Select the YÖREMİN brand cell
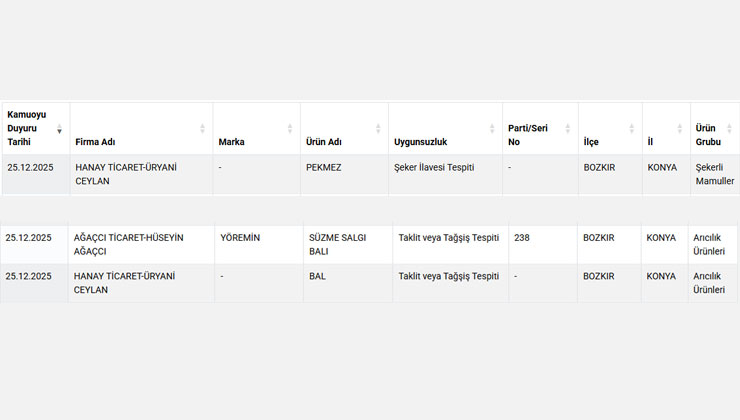This screenshot has width=740, height=420. [x=240, y=238]
